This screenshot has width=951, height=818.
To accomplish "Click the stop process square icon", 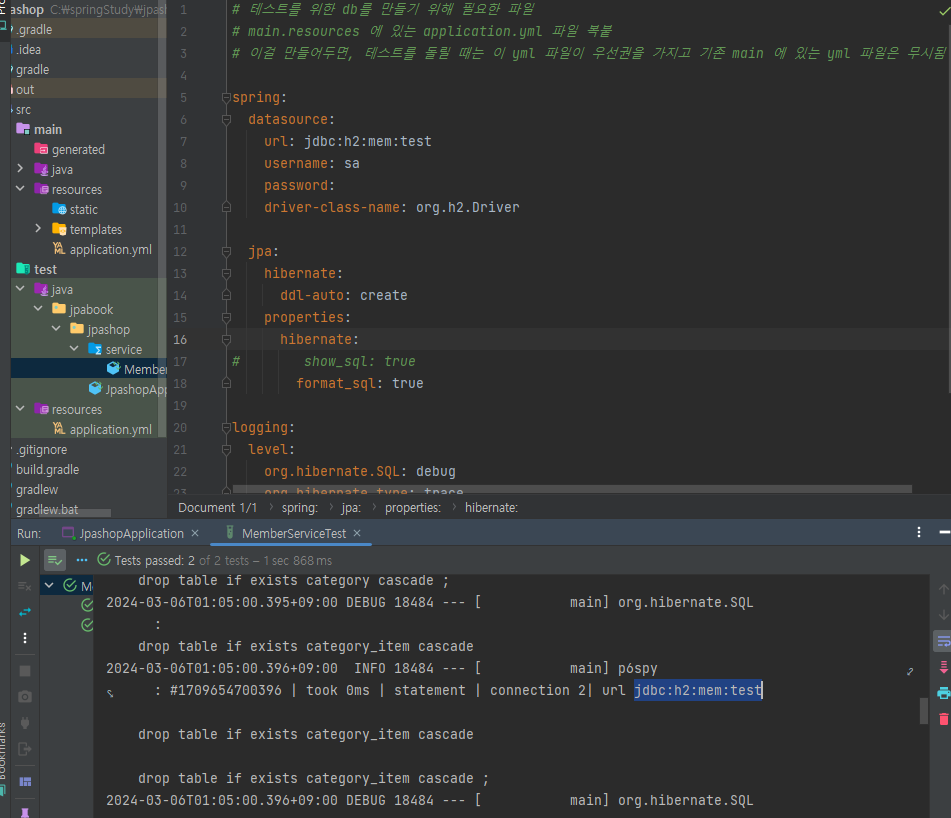I will 25,671.
